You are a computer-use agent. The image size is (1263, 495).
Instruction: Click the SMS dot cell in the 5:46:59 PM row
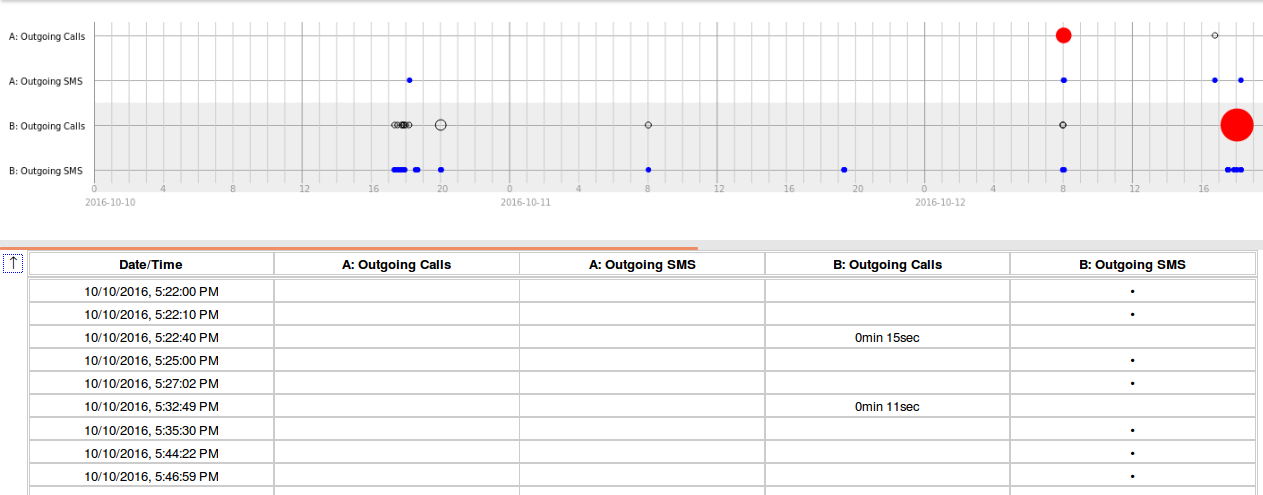point(1132,476)
